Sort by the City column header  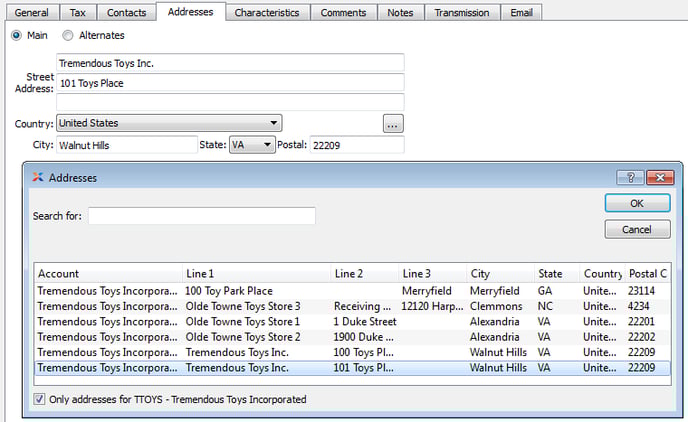tap(500, 273)
